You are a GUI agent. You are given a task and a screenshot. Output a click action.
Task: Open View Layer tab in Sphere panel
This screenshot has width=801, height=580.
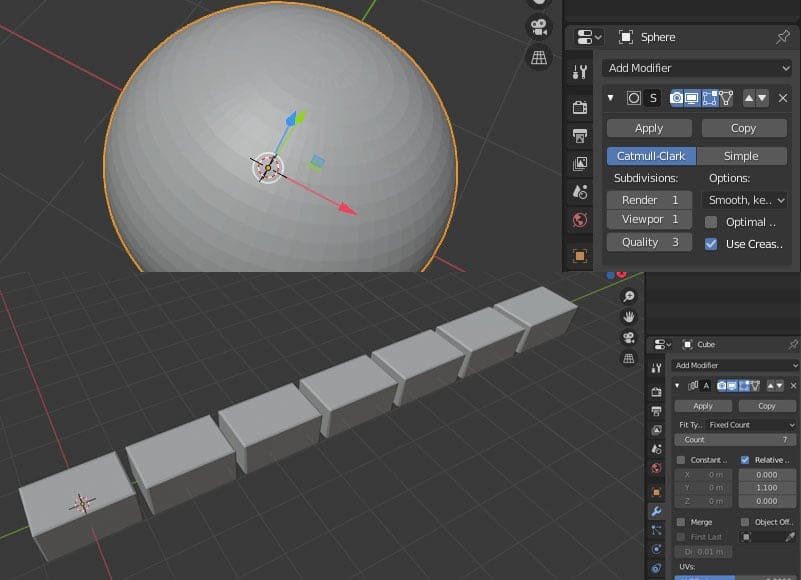(579, 164)
